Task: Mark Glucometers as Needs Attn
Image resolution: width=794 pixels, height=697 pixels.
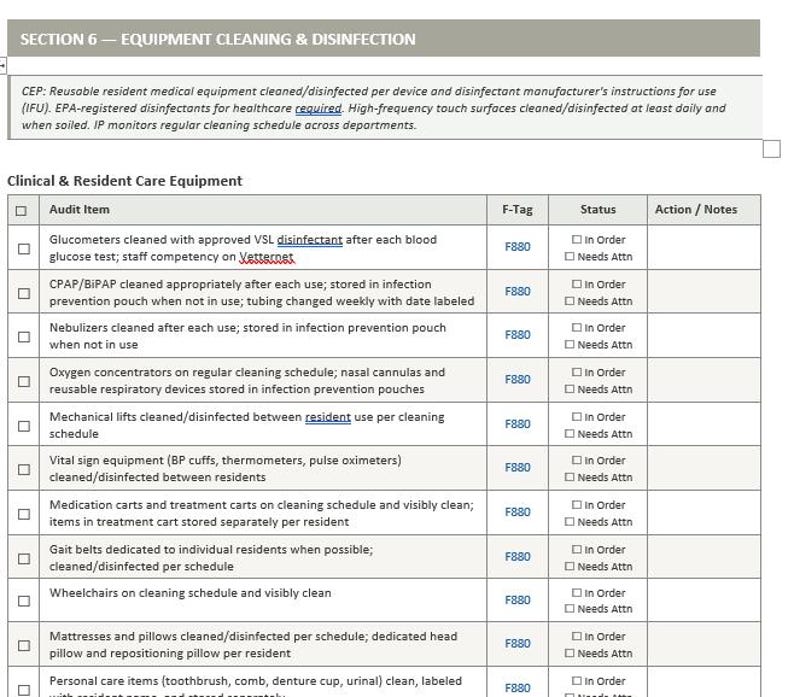Action: (x=569, y=256)
